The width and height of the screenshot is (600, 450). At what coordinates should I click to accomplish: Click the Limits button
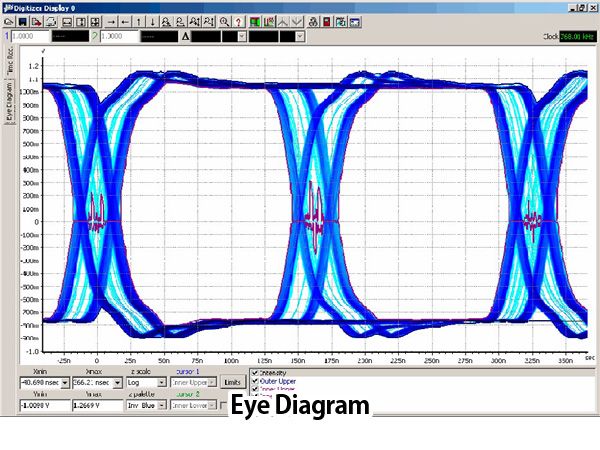(x=232, y=382)
